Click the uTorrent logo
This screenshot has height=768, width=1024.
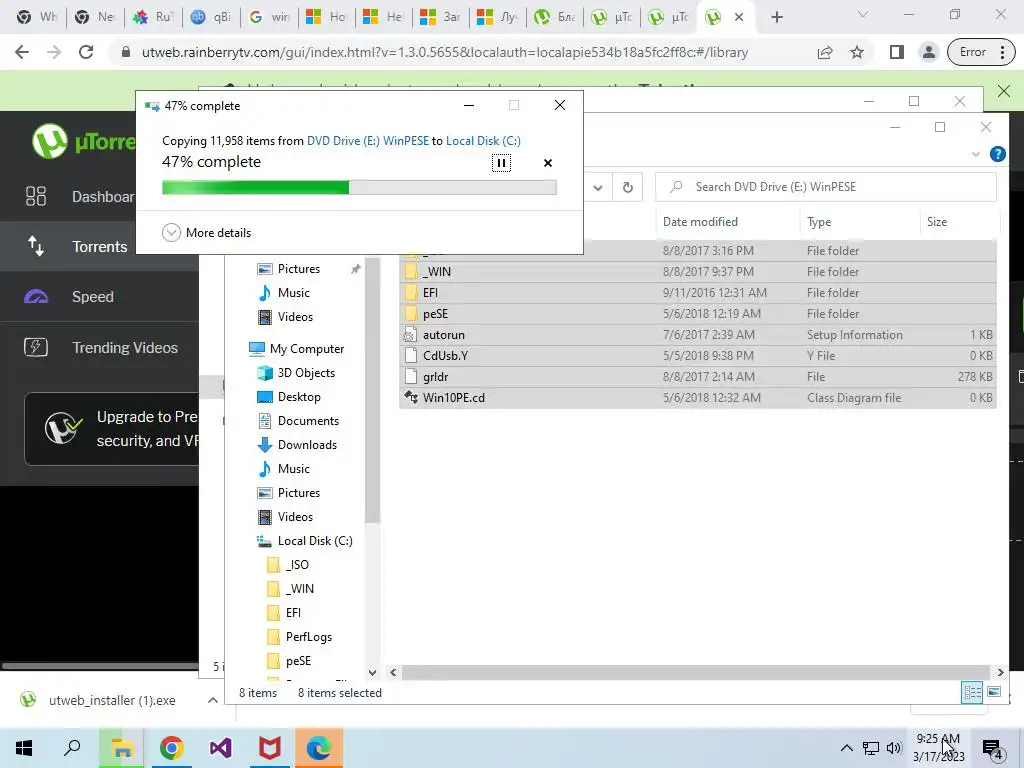point(83,141)
